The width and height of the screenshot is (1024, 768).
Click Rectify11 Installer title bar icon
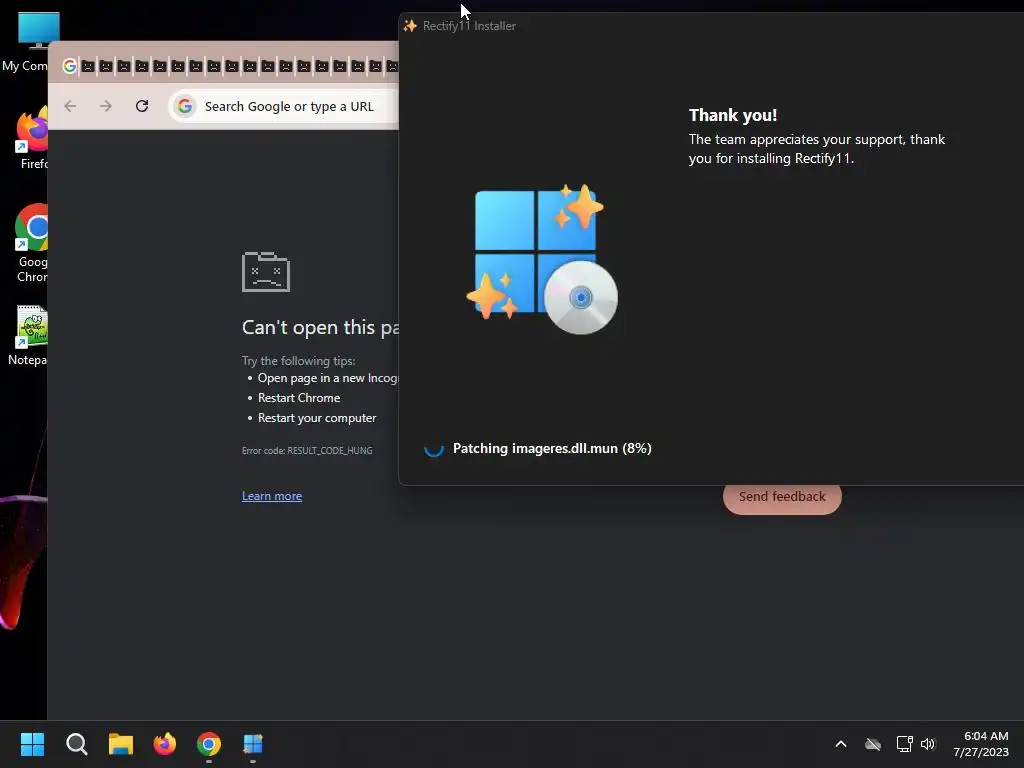point(410,26)
